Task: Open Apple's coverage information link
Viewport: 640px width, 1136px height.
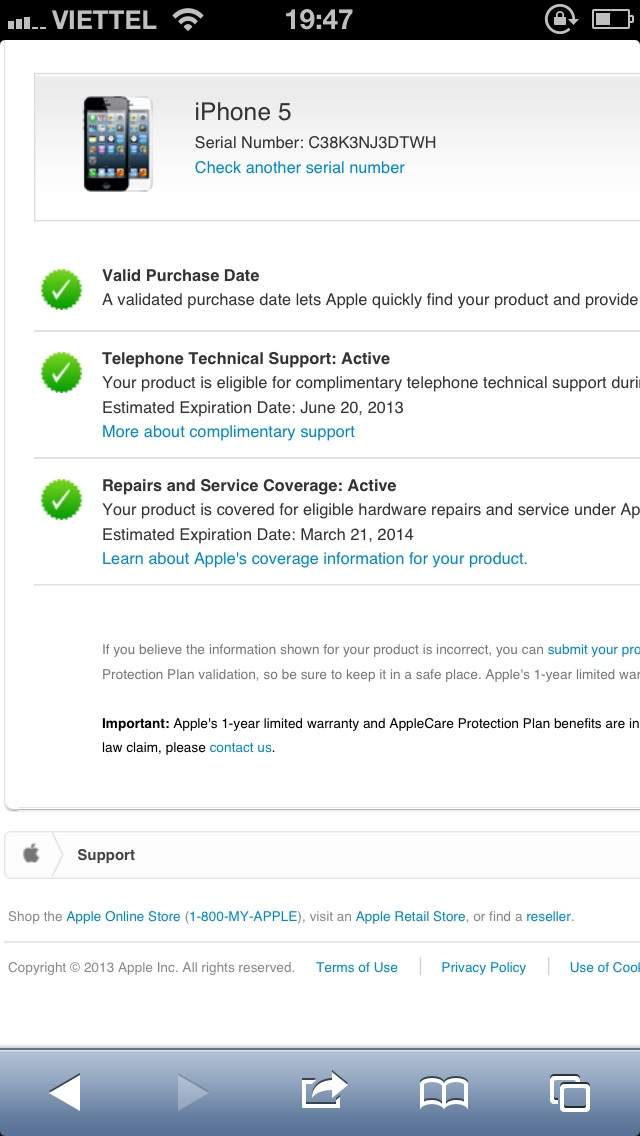Action: click(x=314, y=558)
